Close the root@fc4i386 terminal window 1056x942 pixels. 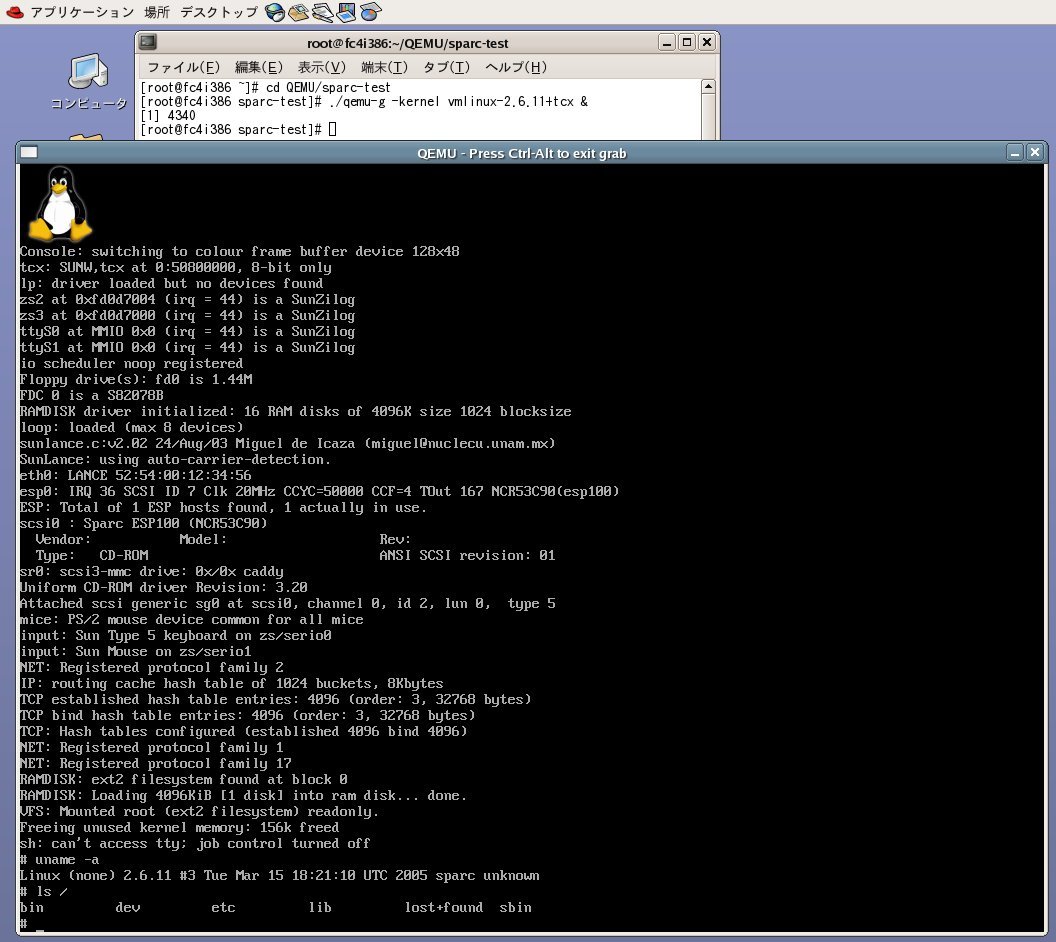[706, 42]
